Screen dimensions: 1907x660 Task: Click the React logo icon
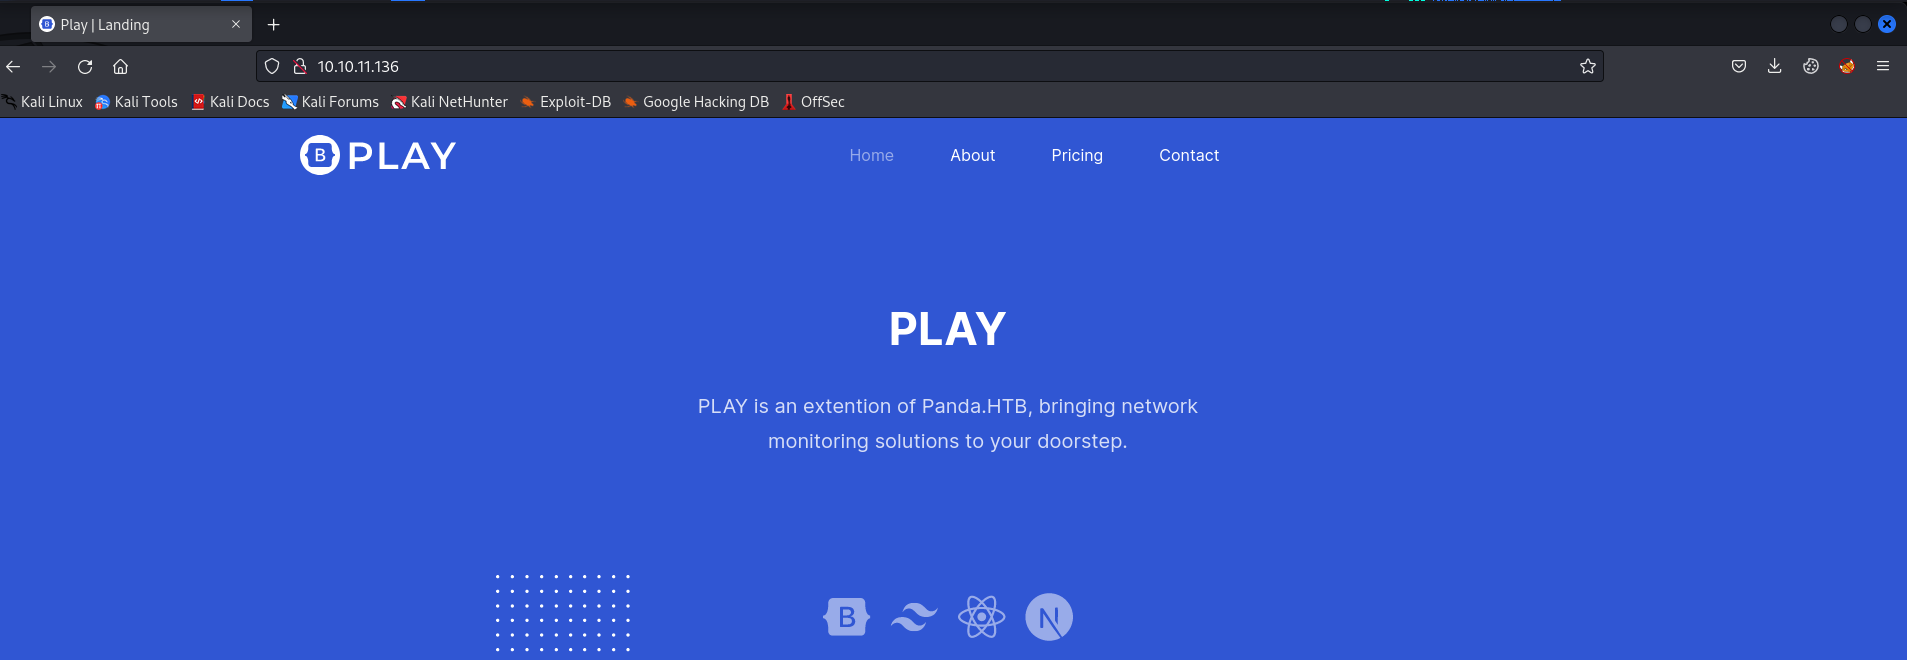pos(981,617)
